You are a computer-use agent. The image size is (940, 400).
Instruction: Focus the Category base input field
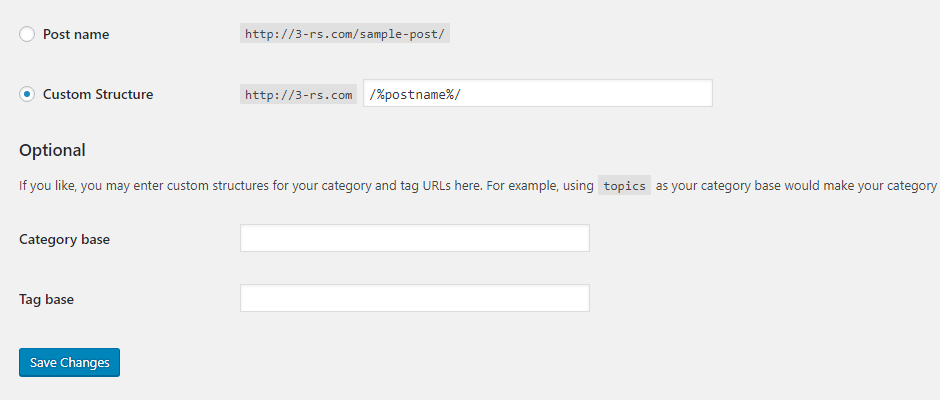point(415,238)
